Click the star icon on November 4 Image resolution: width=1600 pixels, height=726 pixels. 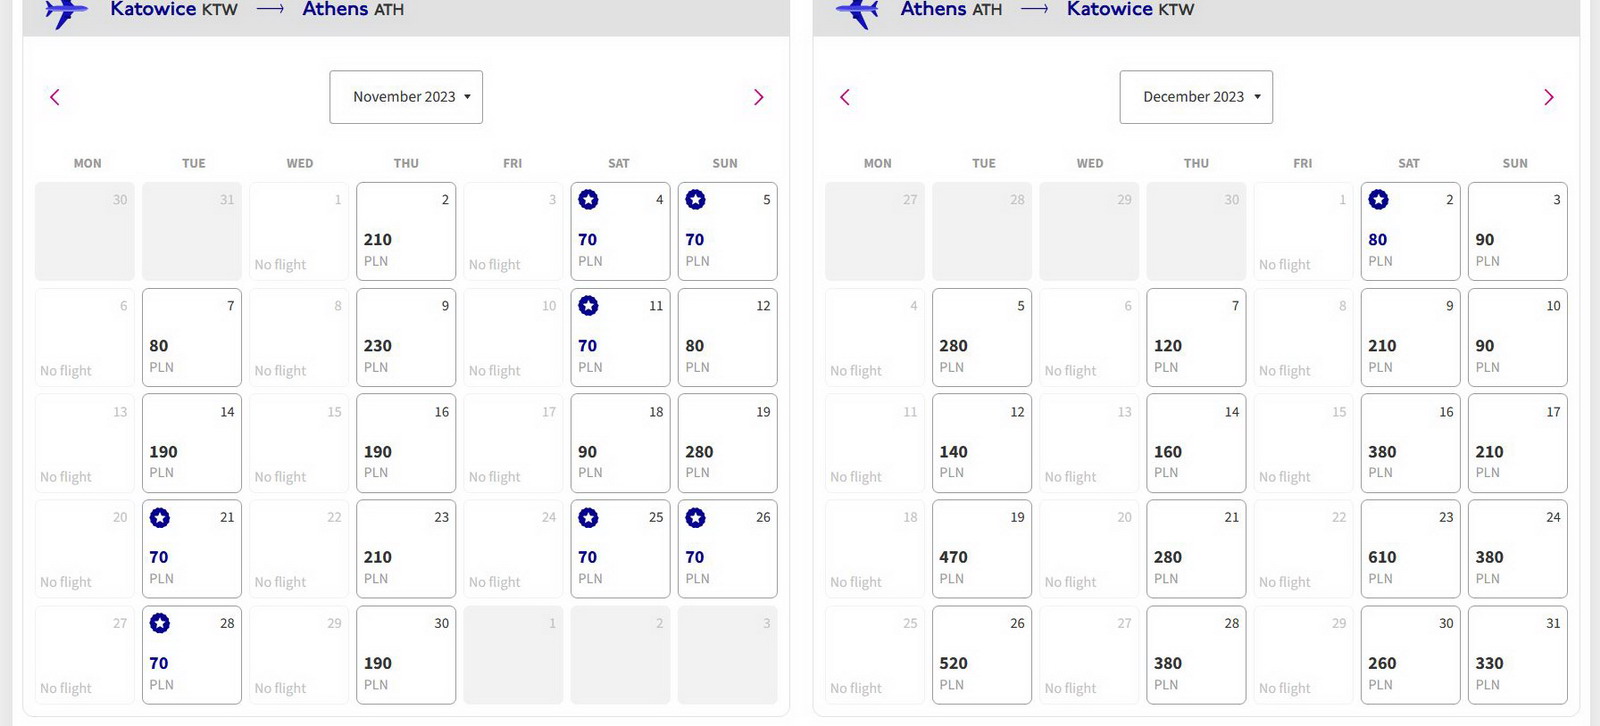pyautogui.click(x=588, y=200)
